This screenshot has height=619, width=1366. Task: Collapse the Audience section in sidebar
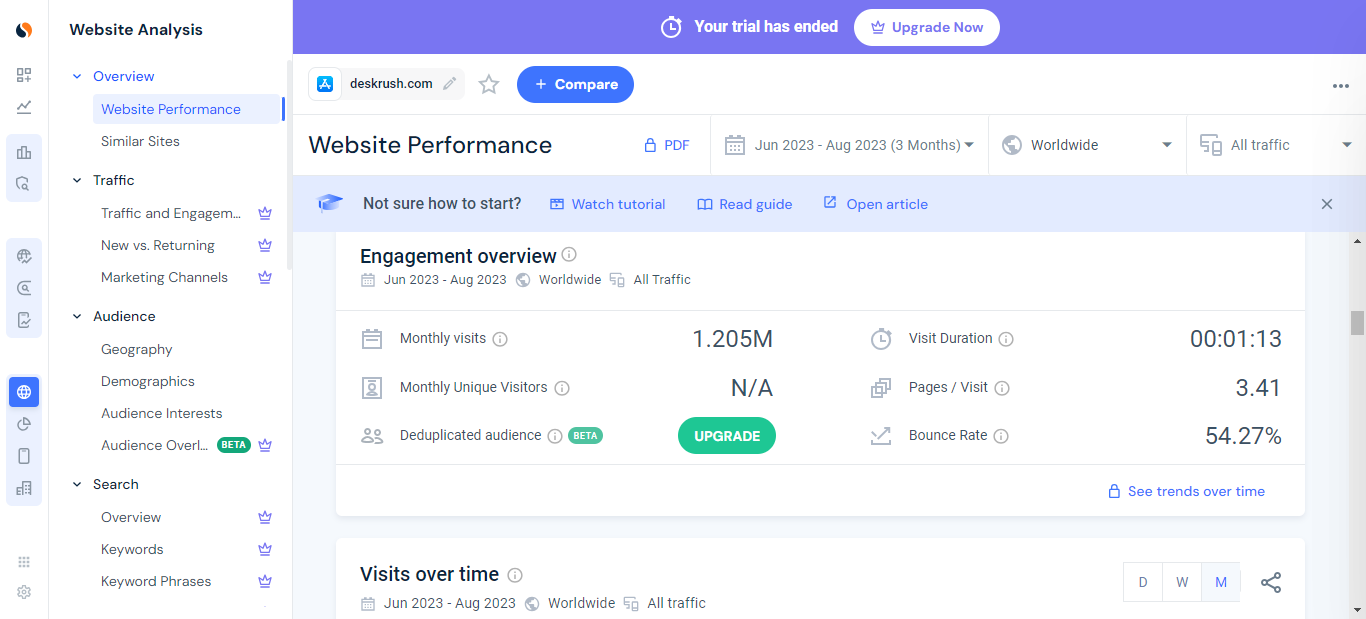[x=77, y=316]
